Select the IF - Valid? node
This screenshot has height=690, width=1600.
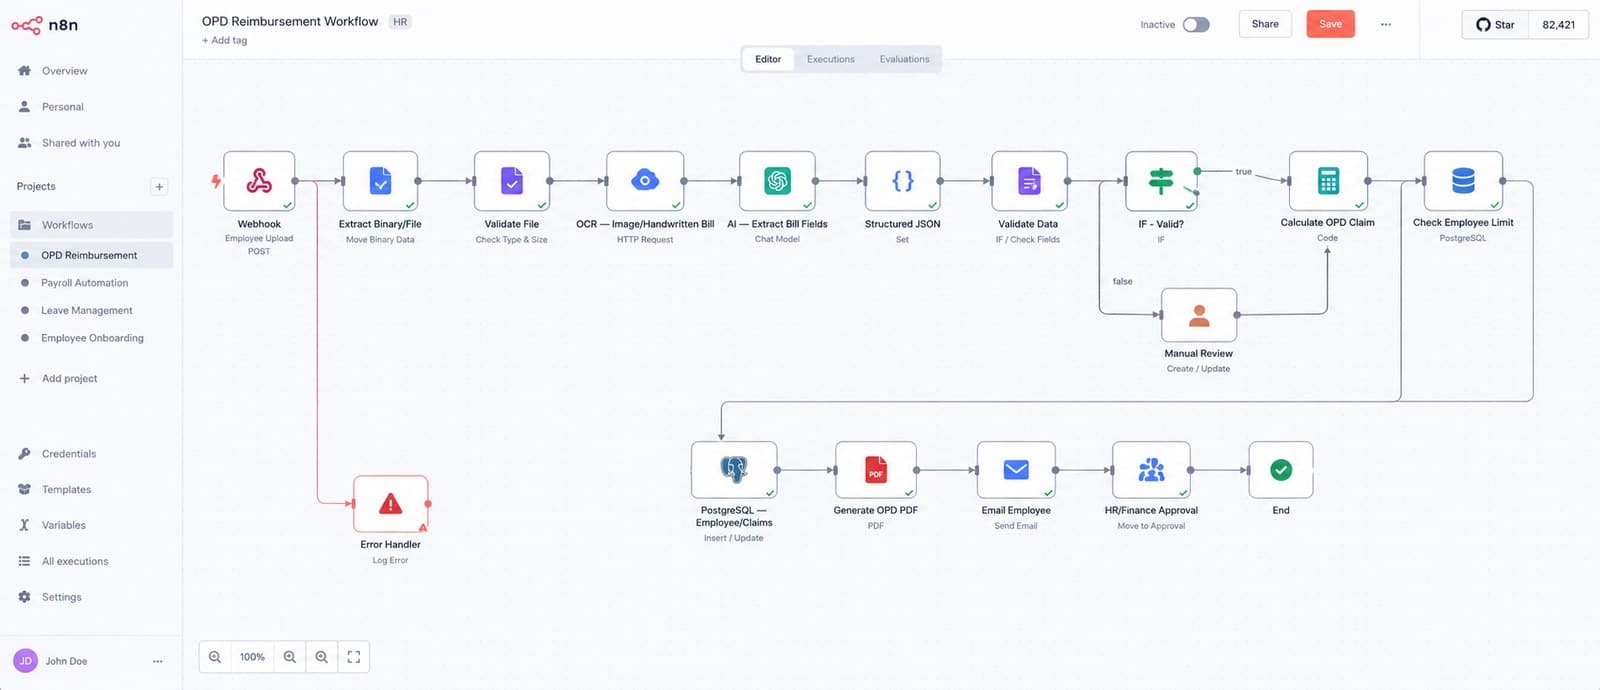(x=1161, y=181)
